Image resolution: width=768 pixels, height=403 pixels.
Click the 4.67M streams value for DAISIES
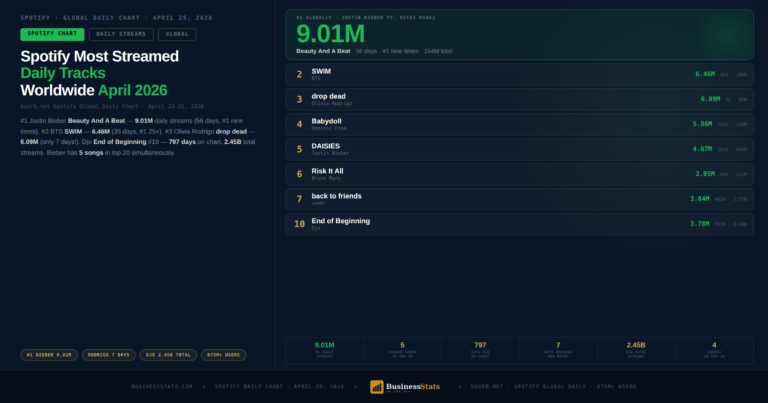pyautogui.click(x=702, y=149)
